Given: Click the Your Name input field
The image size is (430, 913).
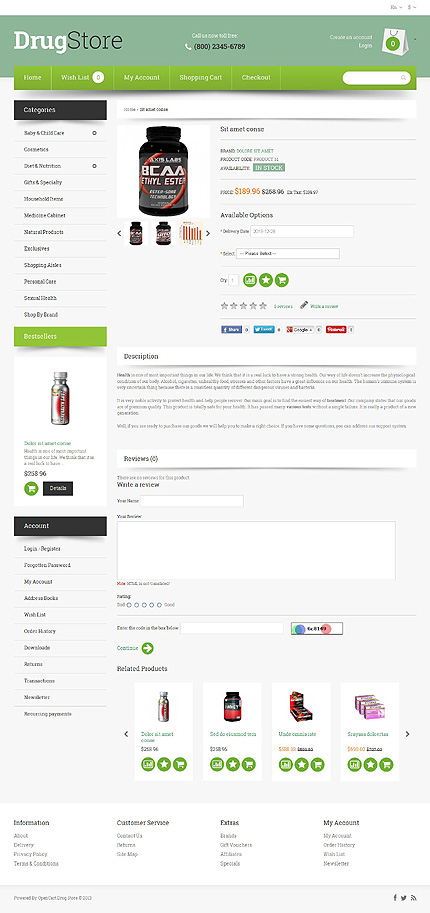Looking at the screenshot, I should (x=192, y=501).
